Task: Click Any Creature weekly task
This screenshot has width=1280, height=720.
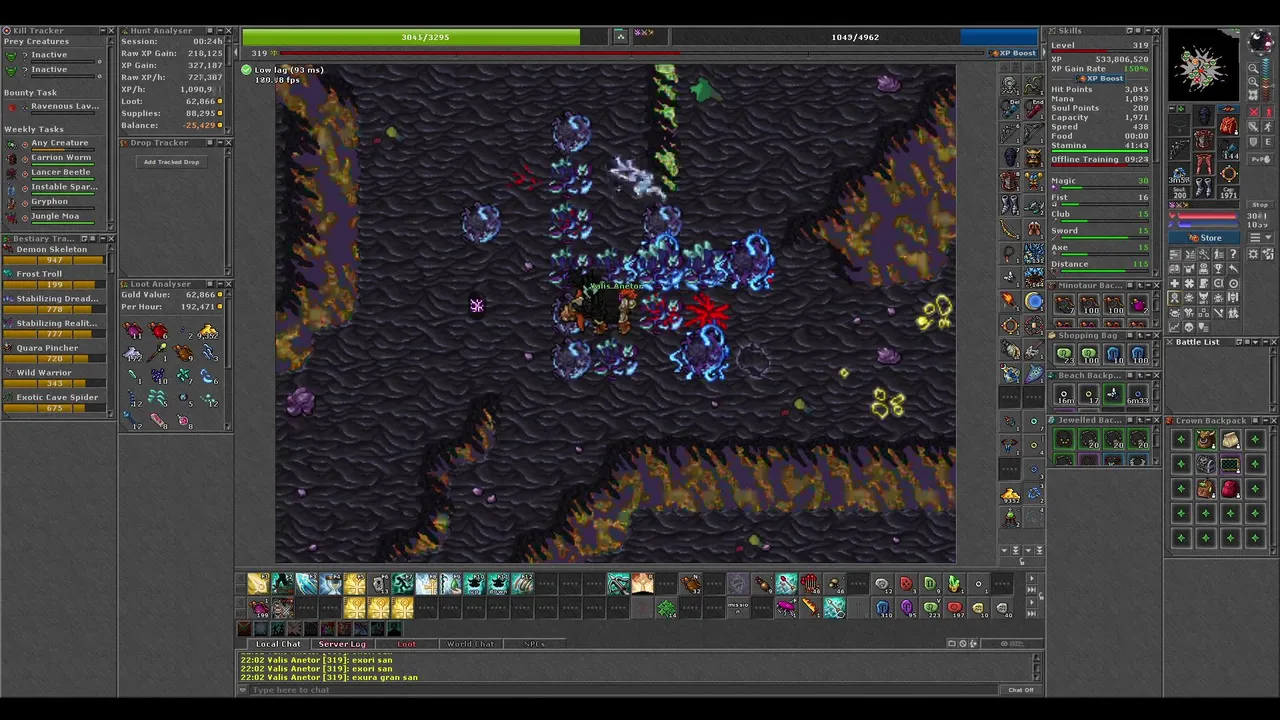Action: click(60, 143)
